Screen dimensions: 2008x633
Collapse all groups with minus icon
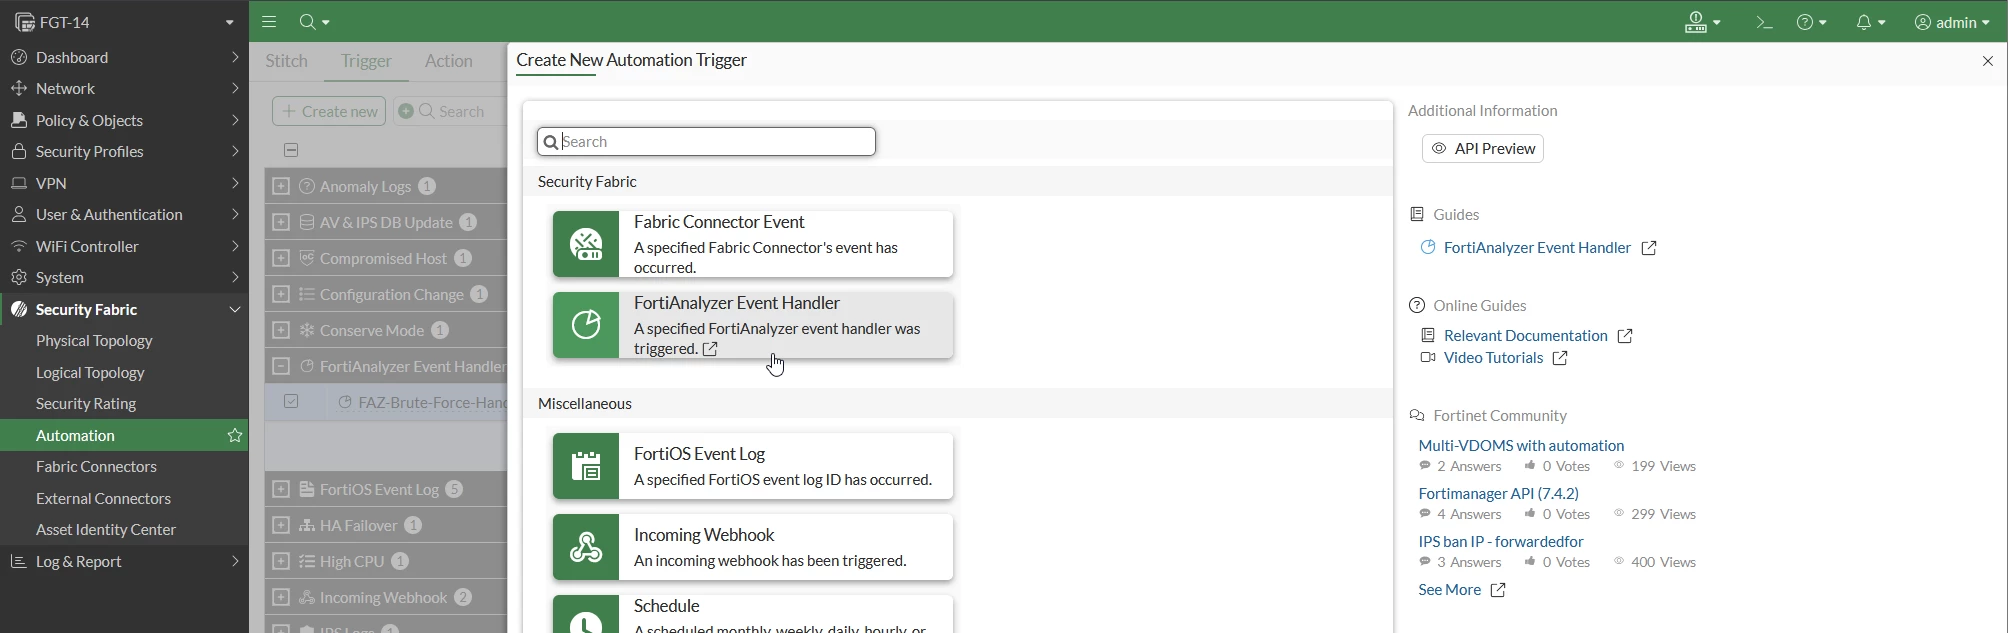pos(291,151)
